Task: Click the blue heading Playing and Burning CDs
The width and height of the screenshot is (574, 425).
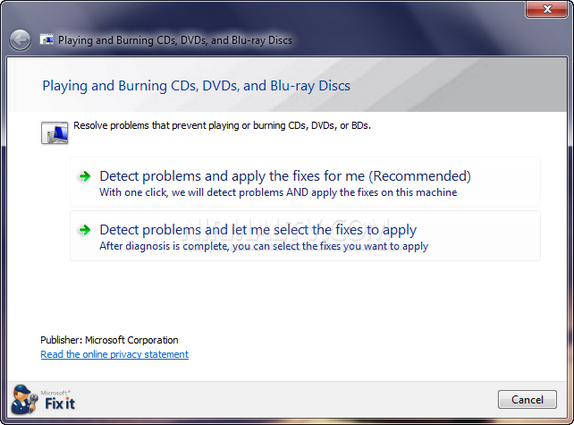Action: pos(196,86)
